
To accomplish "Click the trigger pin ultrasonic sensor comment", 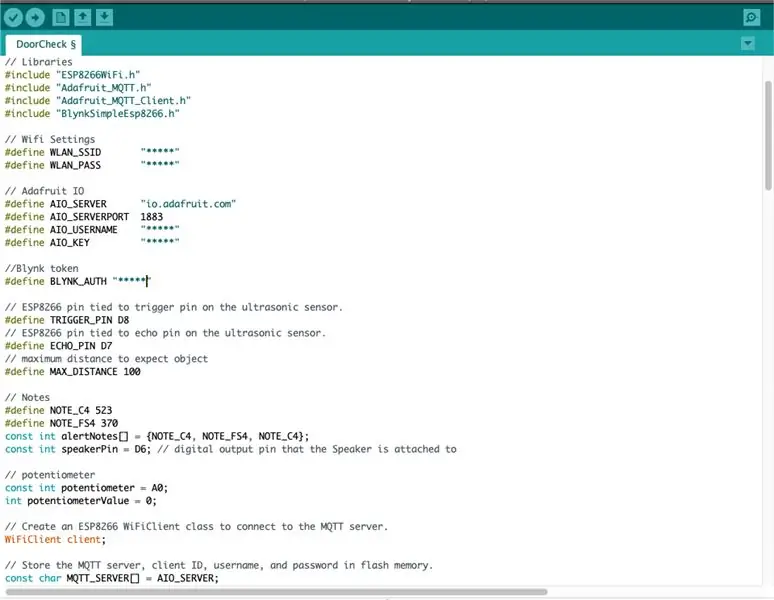I will (x=174, y=307).
